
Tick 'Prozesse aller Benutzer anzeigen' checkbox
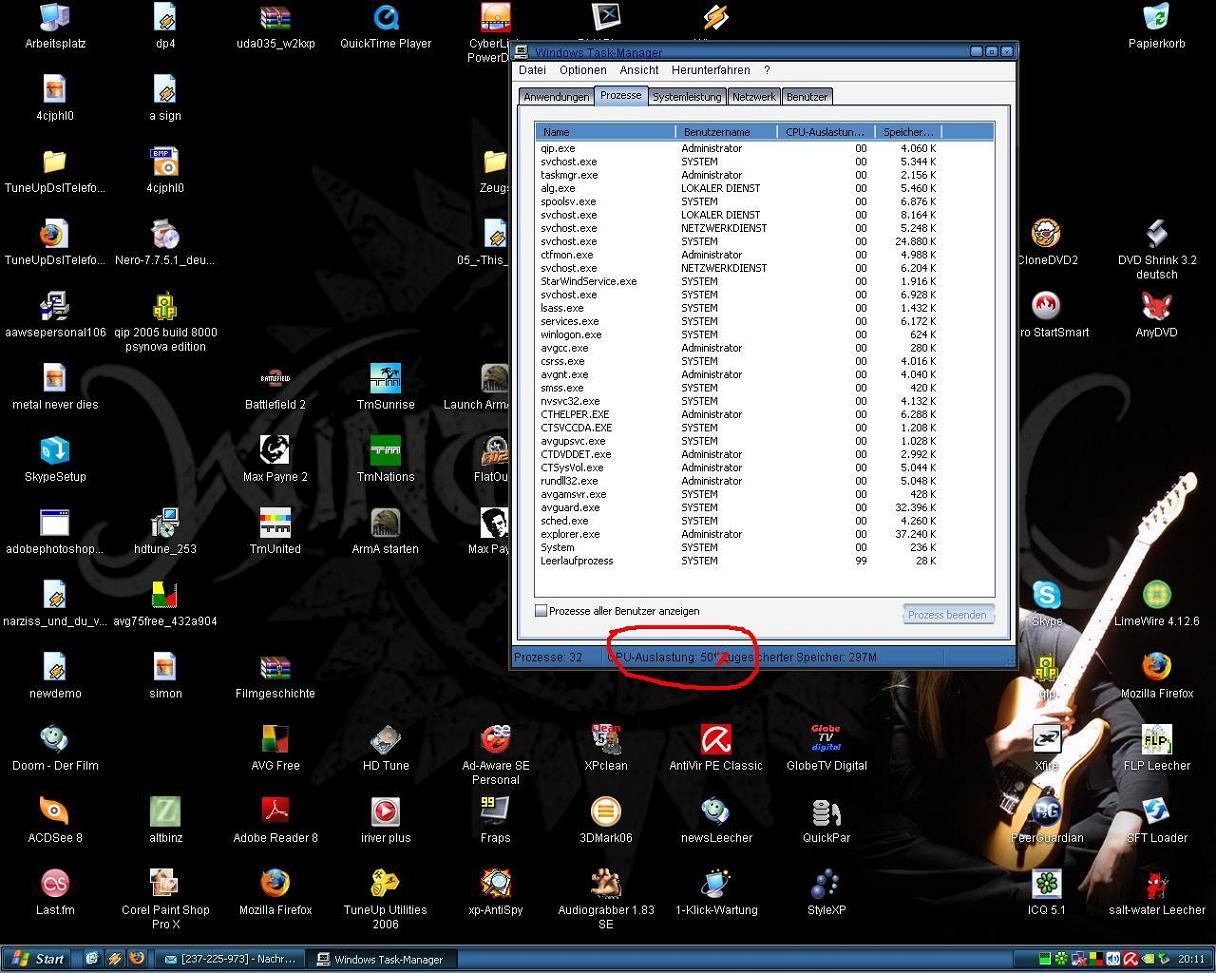pos(541,611)
